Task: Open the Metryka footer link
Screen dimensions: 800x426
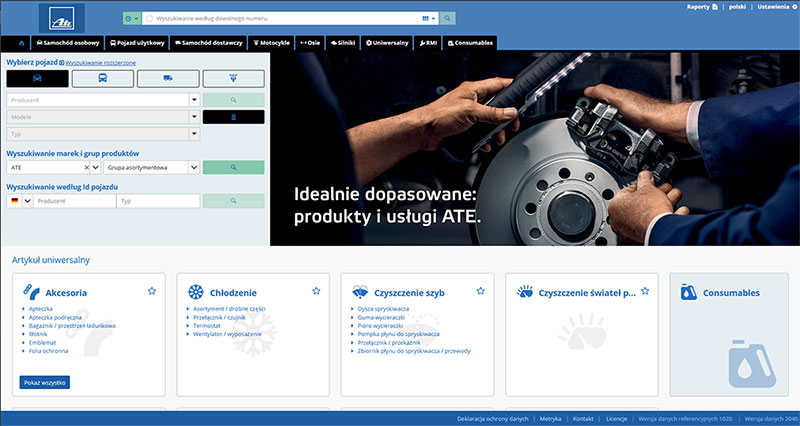Action: (551, 419)
